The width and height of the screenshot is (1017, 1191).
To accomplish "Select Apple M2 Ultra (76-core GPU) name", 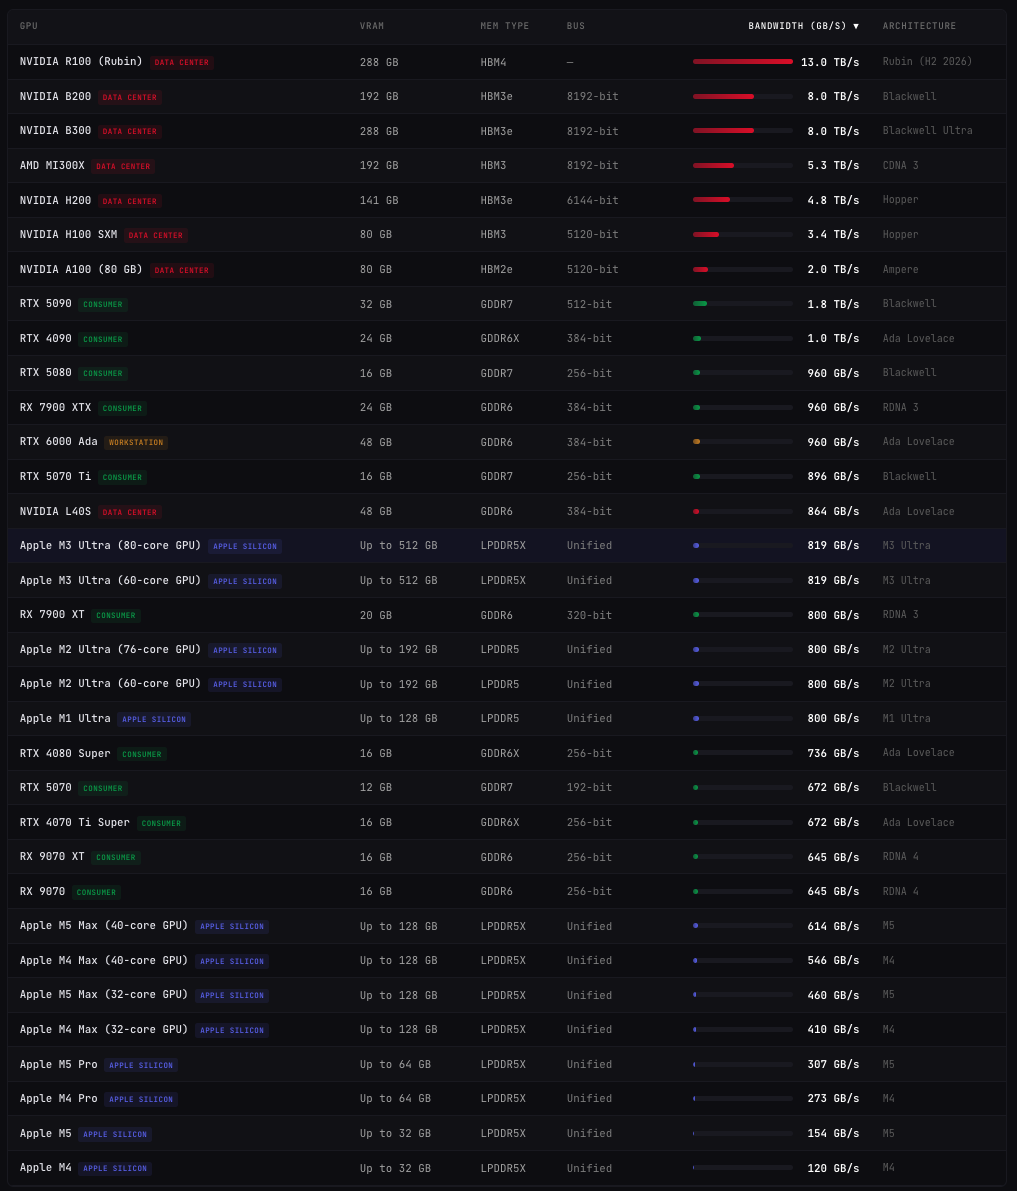I will pyautogui.click(x=110, y=649).
